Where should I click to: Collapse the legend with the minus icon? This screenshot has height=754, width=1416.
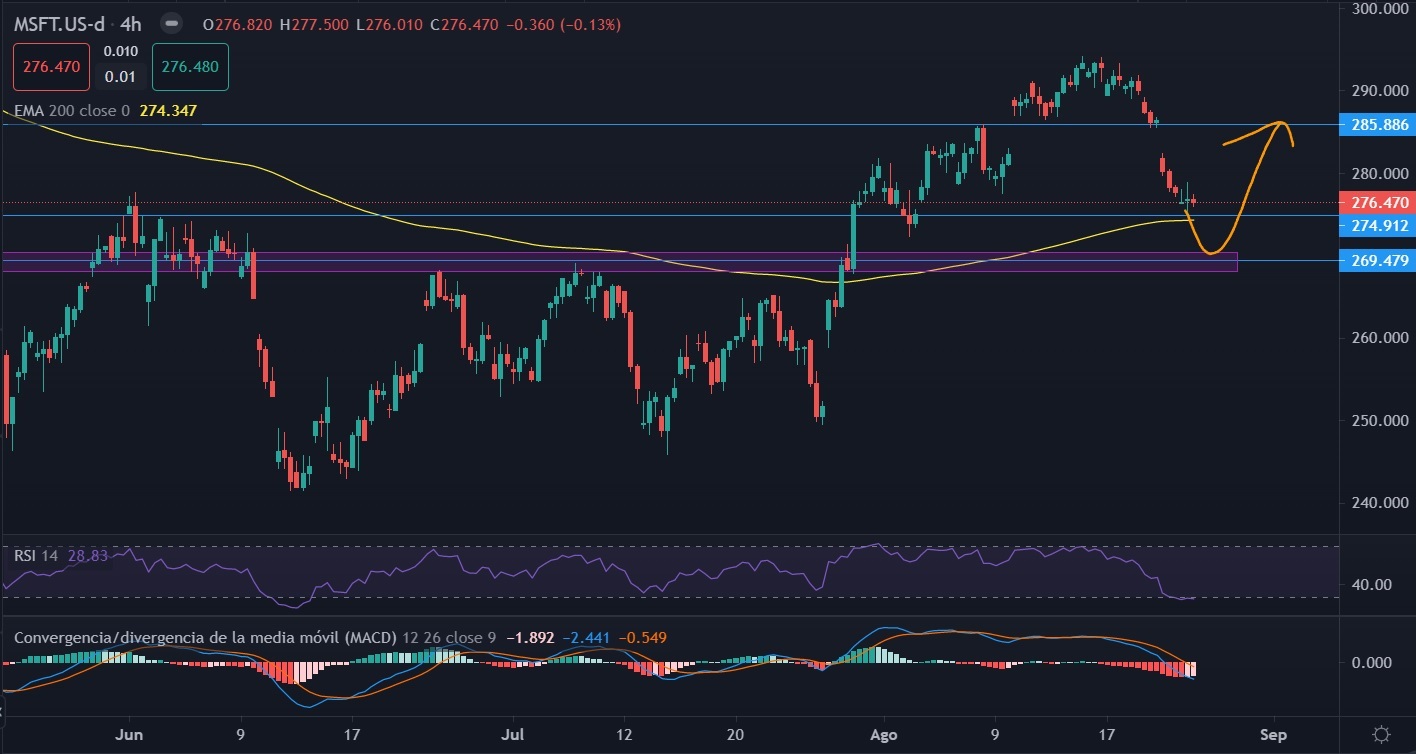click(174, 24)
